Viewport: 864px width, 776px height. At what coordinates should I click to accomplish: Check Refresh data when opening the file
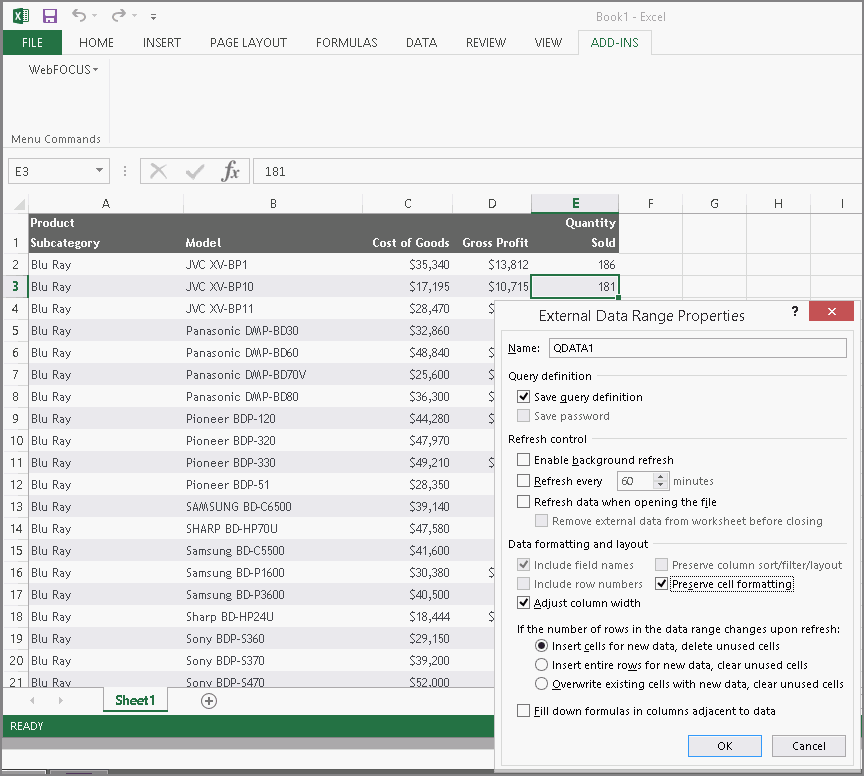point(523,502)
